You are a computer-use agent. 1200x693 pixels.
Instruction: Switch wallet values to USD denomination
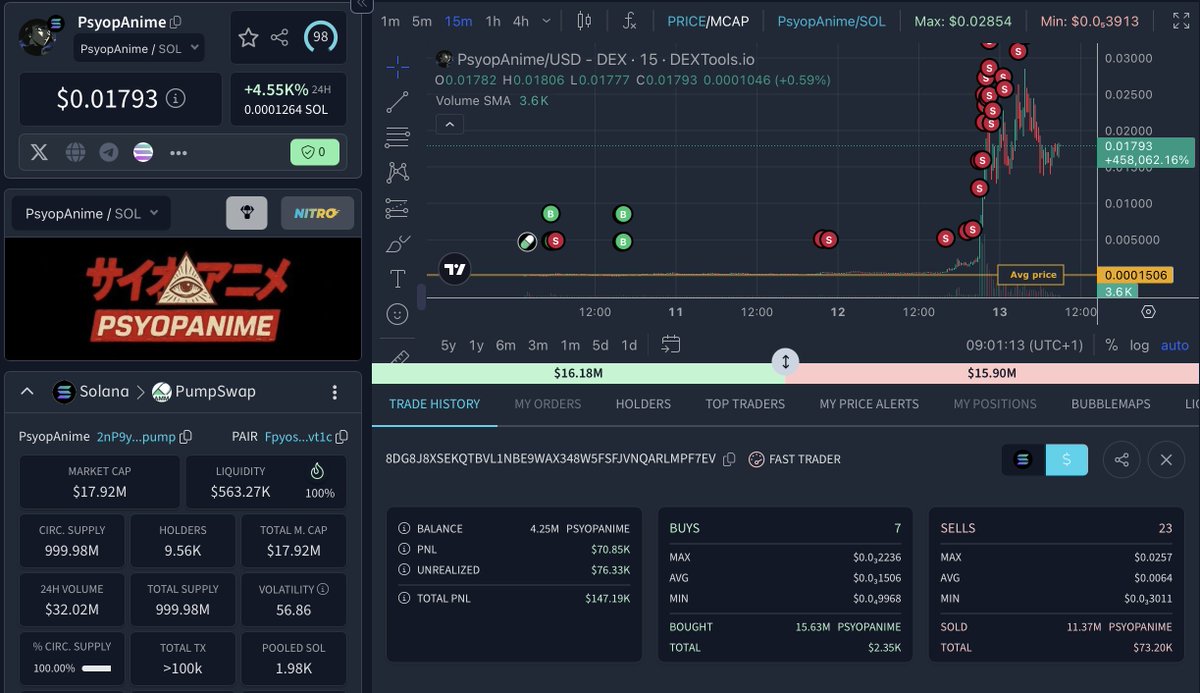click(1067, 459)
